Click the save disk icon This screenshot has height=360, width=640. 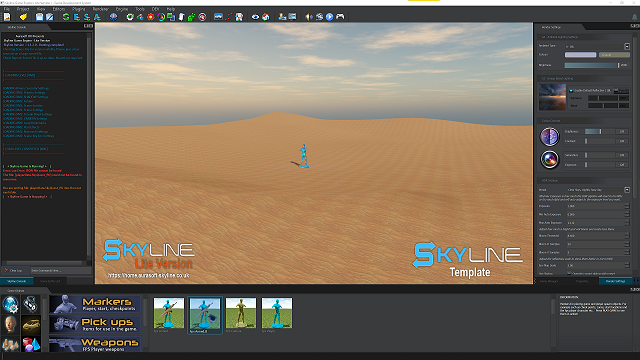tap(39, 17)
